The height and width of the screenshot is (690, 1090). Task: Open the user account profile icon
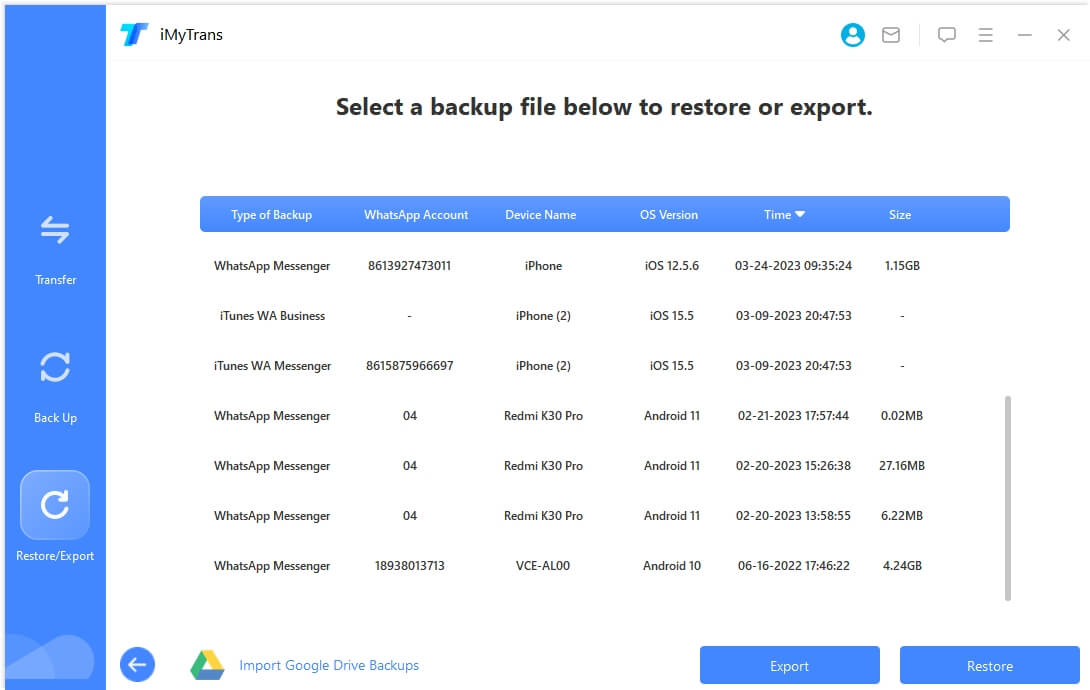[x=852, y=35]
